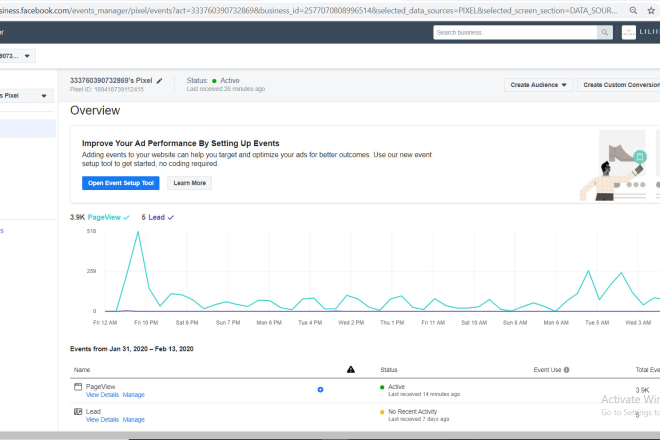
Task: Click the blue plus icon in PageView row
Action: [320, 390]
